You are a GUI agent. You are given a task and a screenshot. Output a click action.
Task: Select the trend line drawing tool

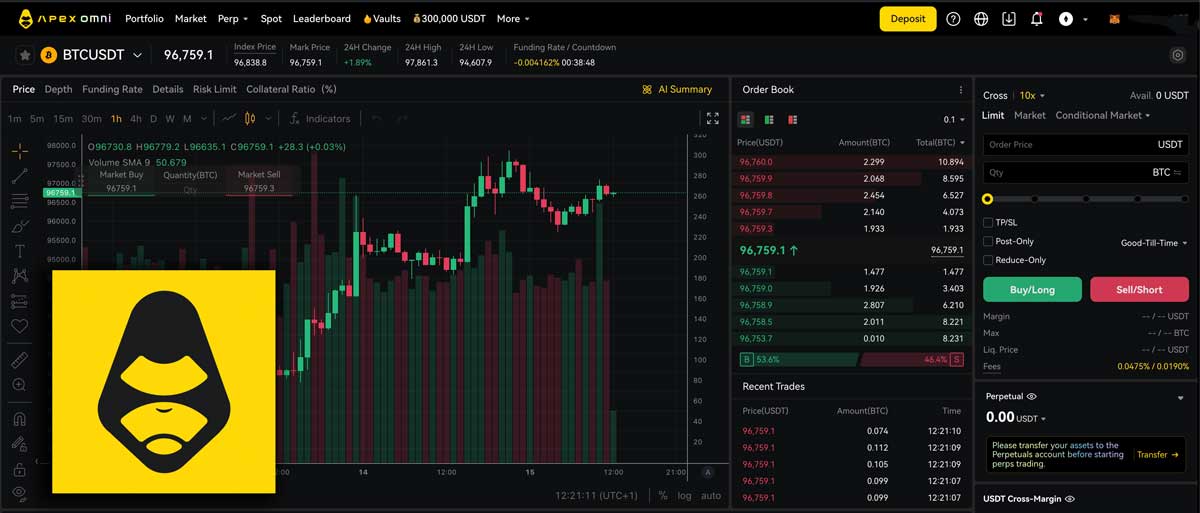(20, 176)
